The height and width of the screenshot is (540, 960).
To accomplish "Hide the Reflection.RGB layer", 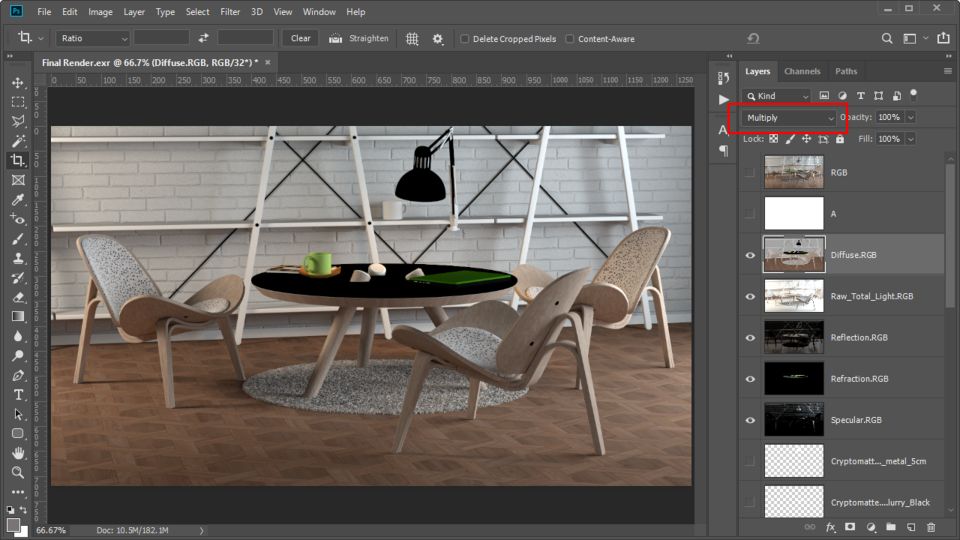I will pos(750,338).
